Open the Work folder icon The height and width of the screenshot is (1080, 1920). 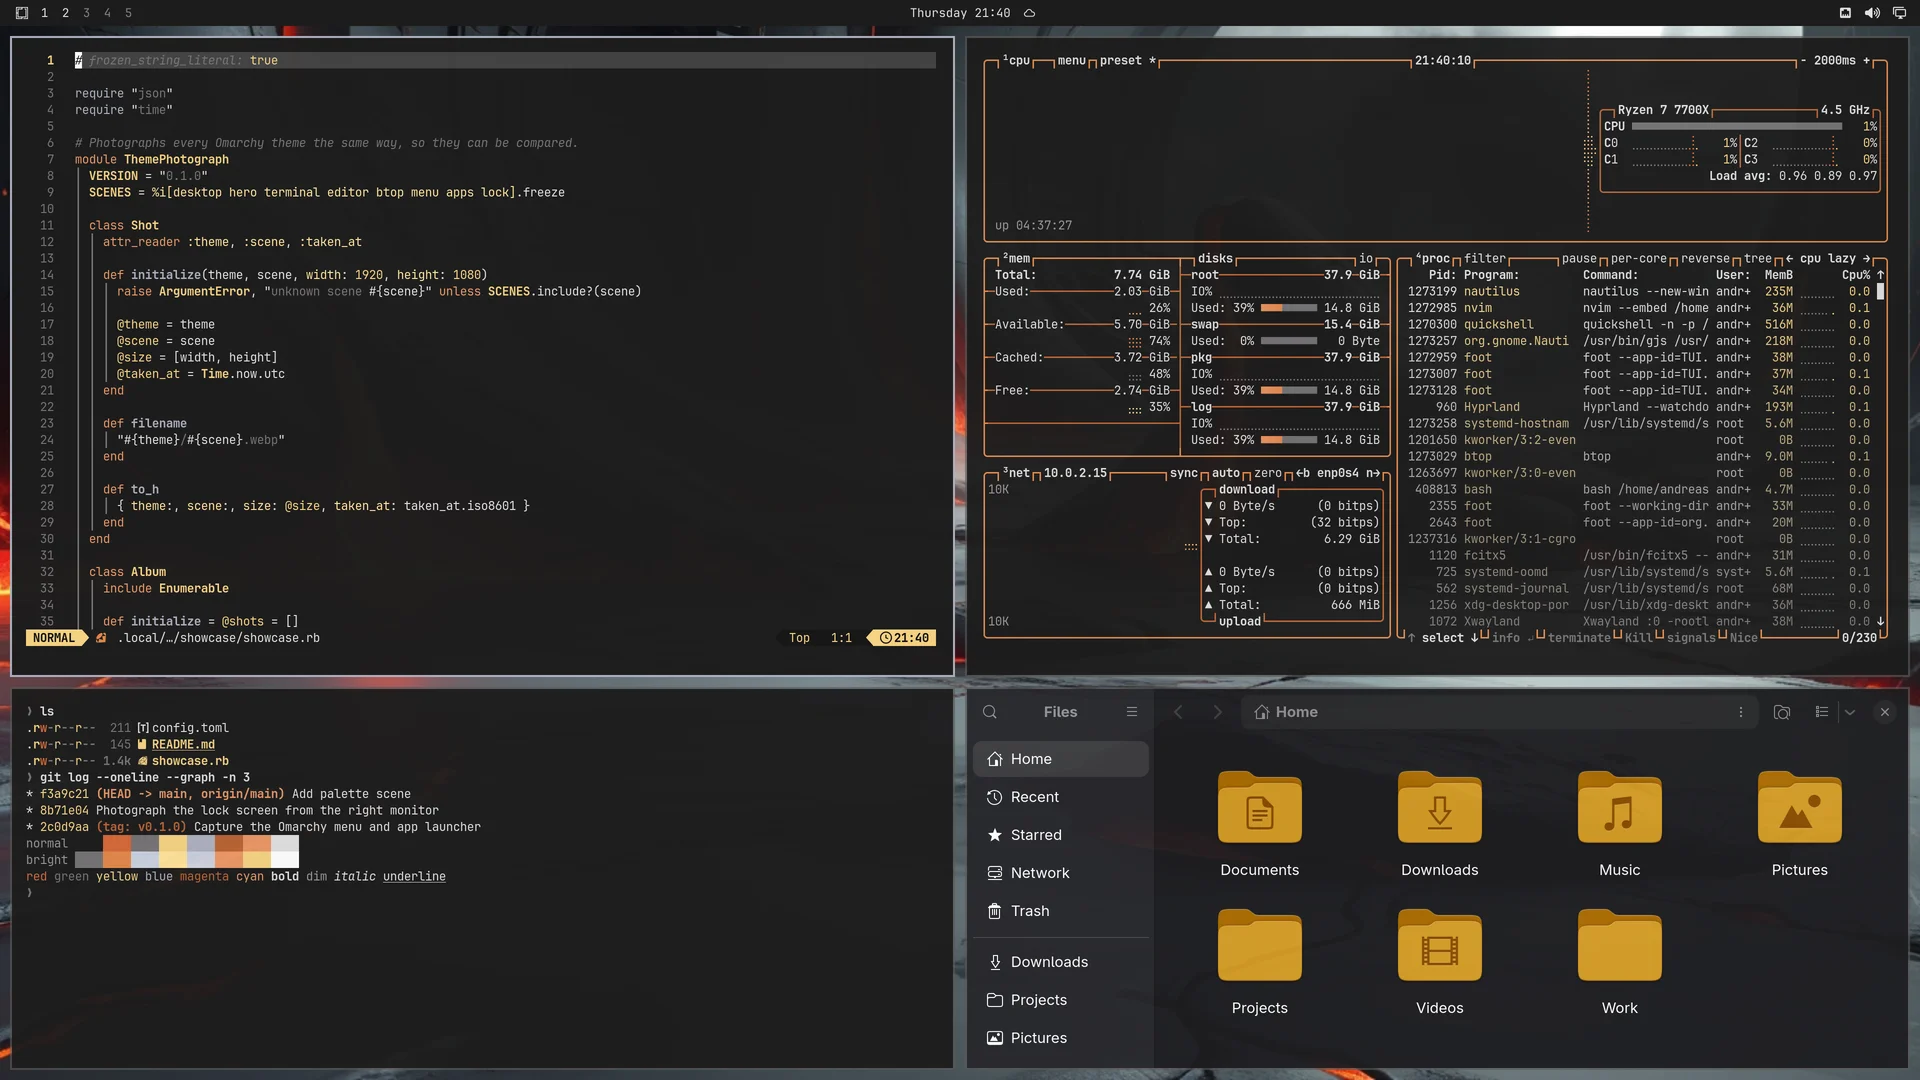point(1619,946)
